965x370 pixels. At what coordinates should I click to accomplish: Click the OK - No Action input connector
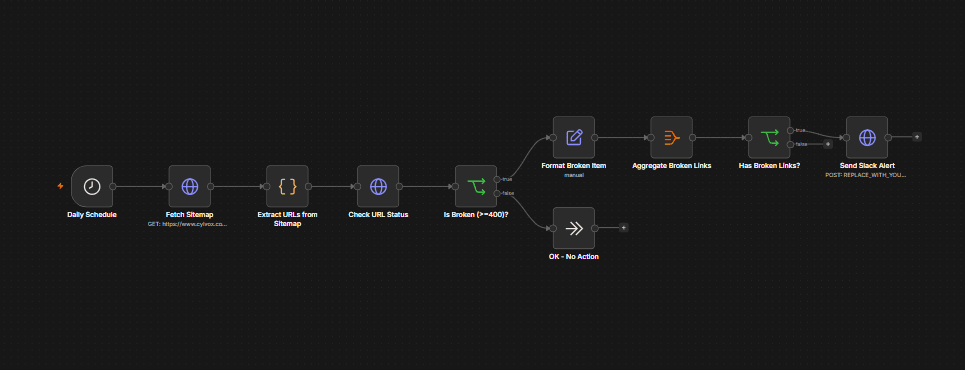pos(553,228)
